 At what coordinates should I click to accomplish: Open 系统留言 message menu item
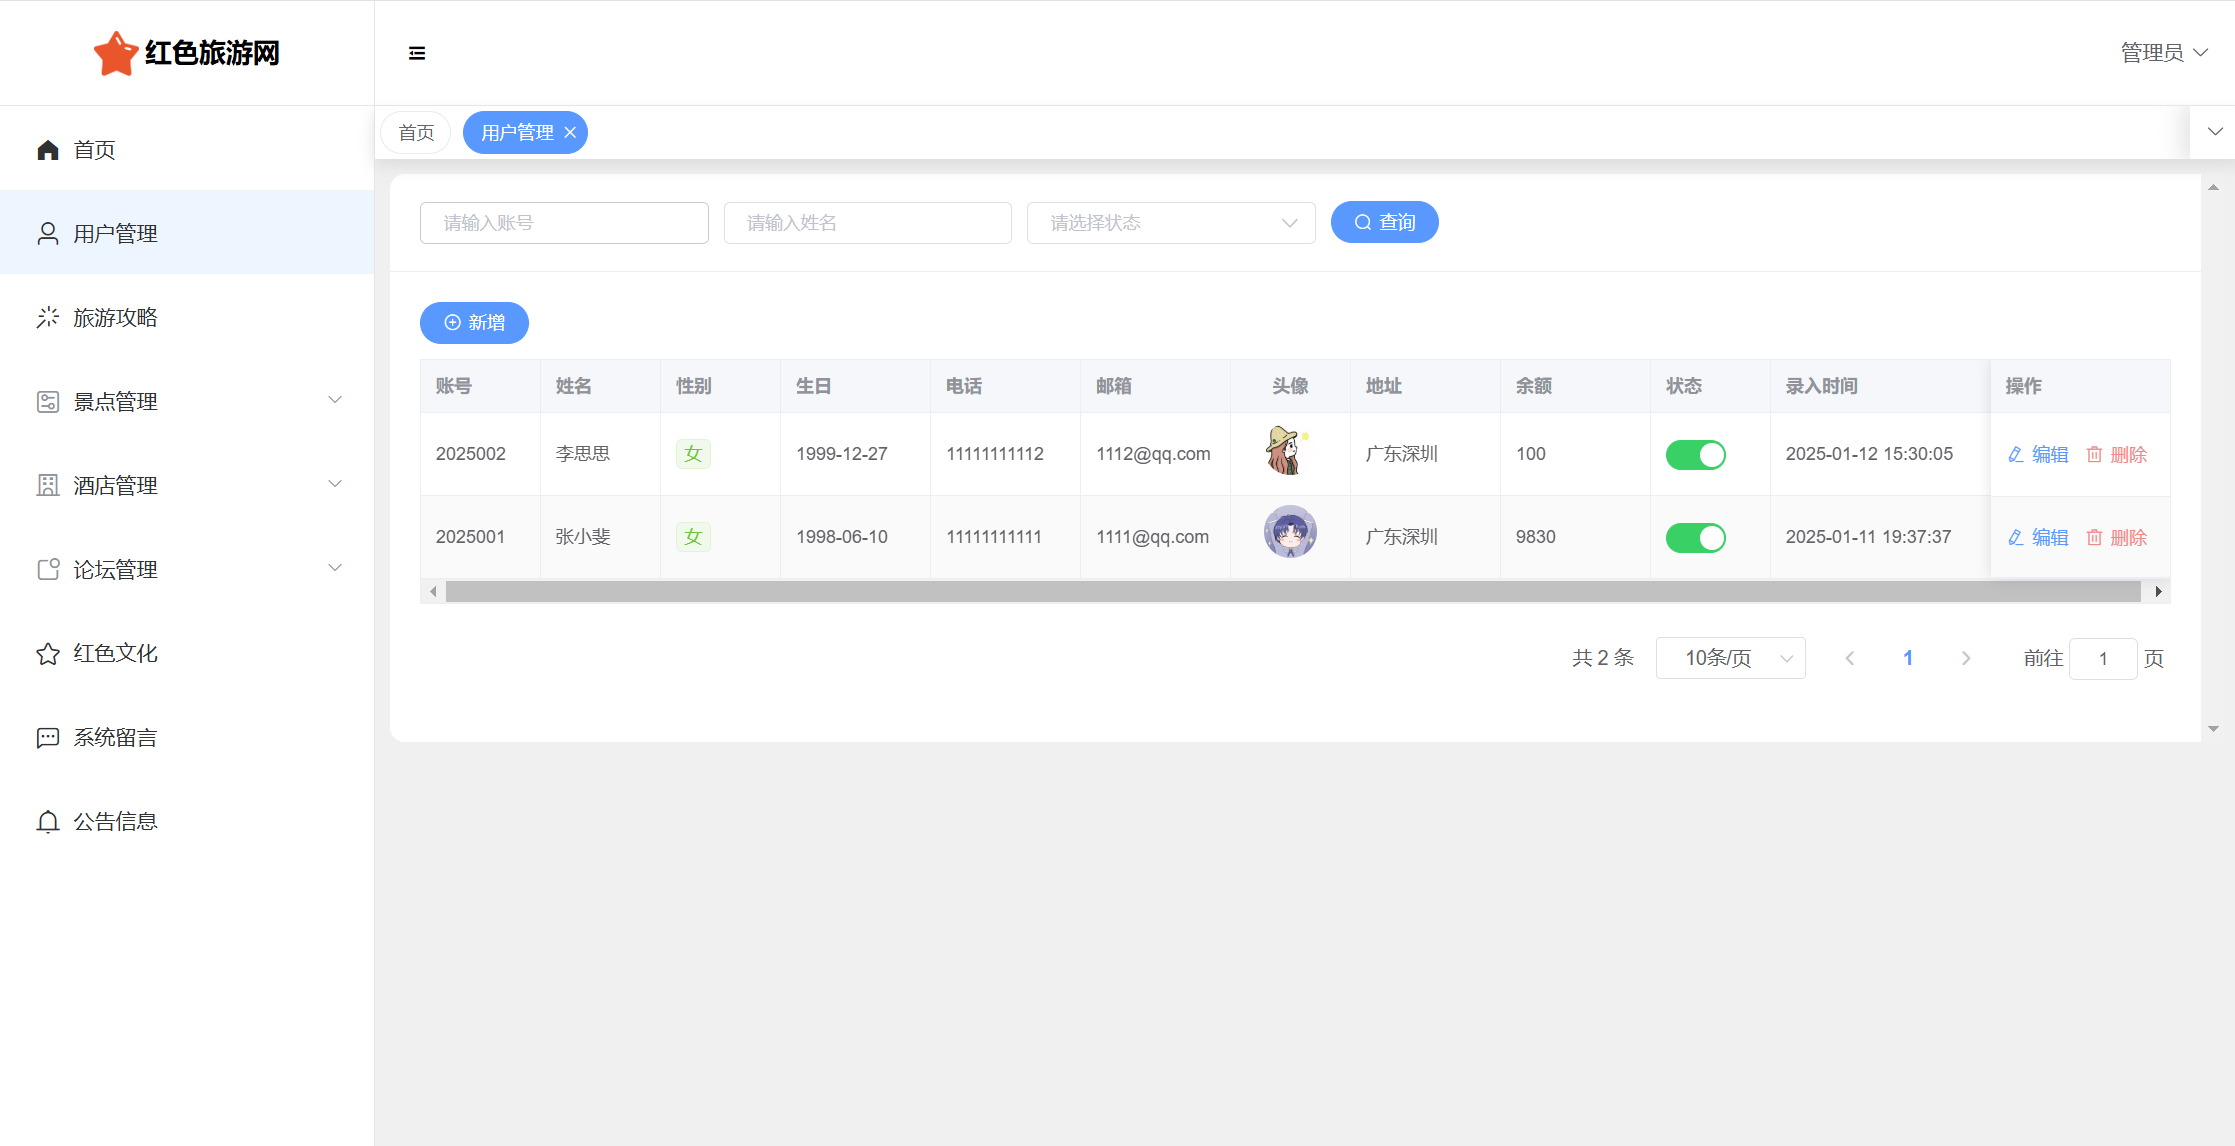pyautogui.click(x=115, y=738)
